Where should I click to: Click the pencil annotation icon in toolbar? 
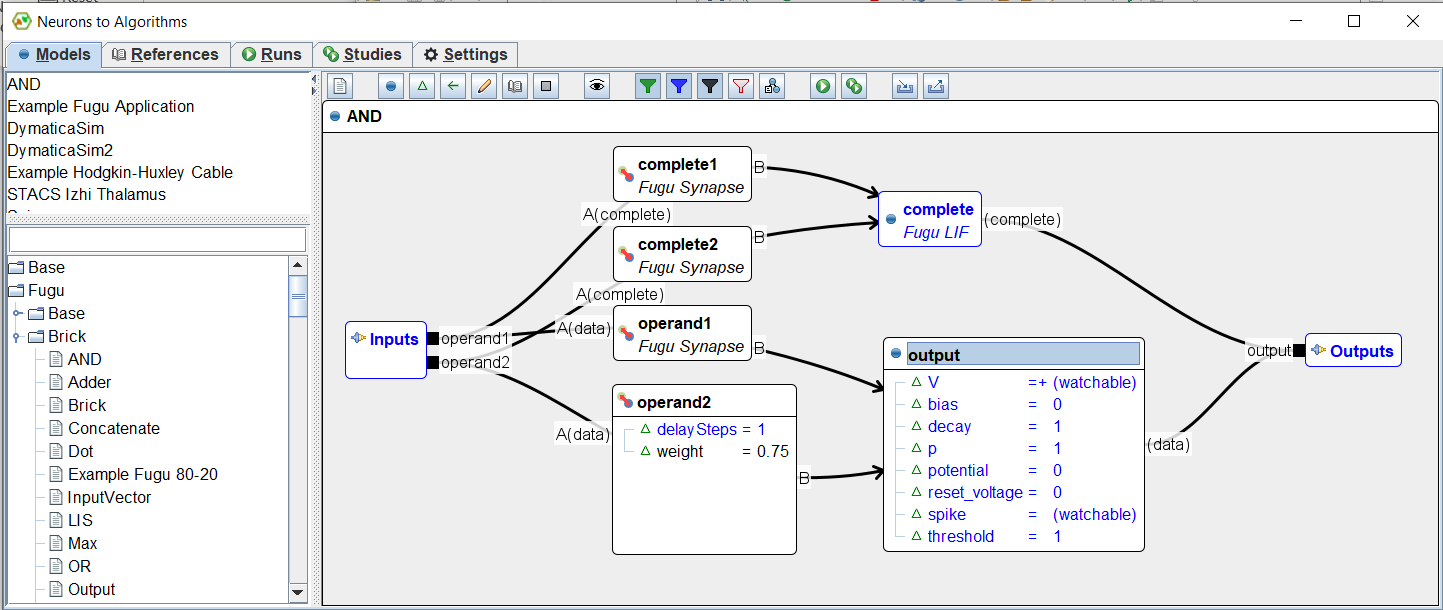[x=484, y=86]
